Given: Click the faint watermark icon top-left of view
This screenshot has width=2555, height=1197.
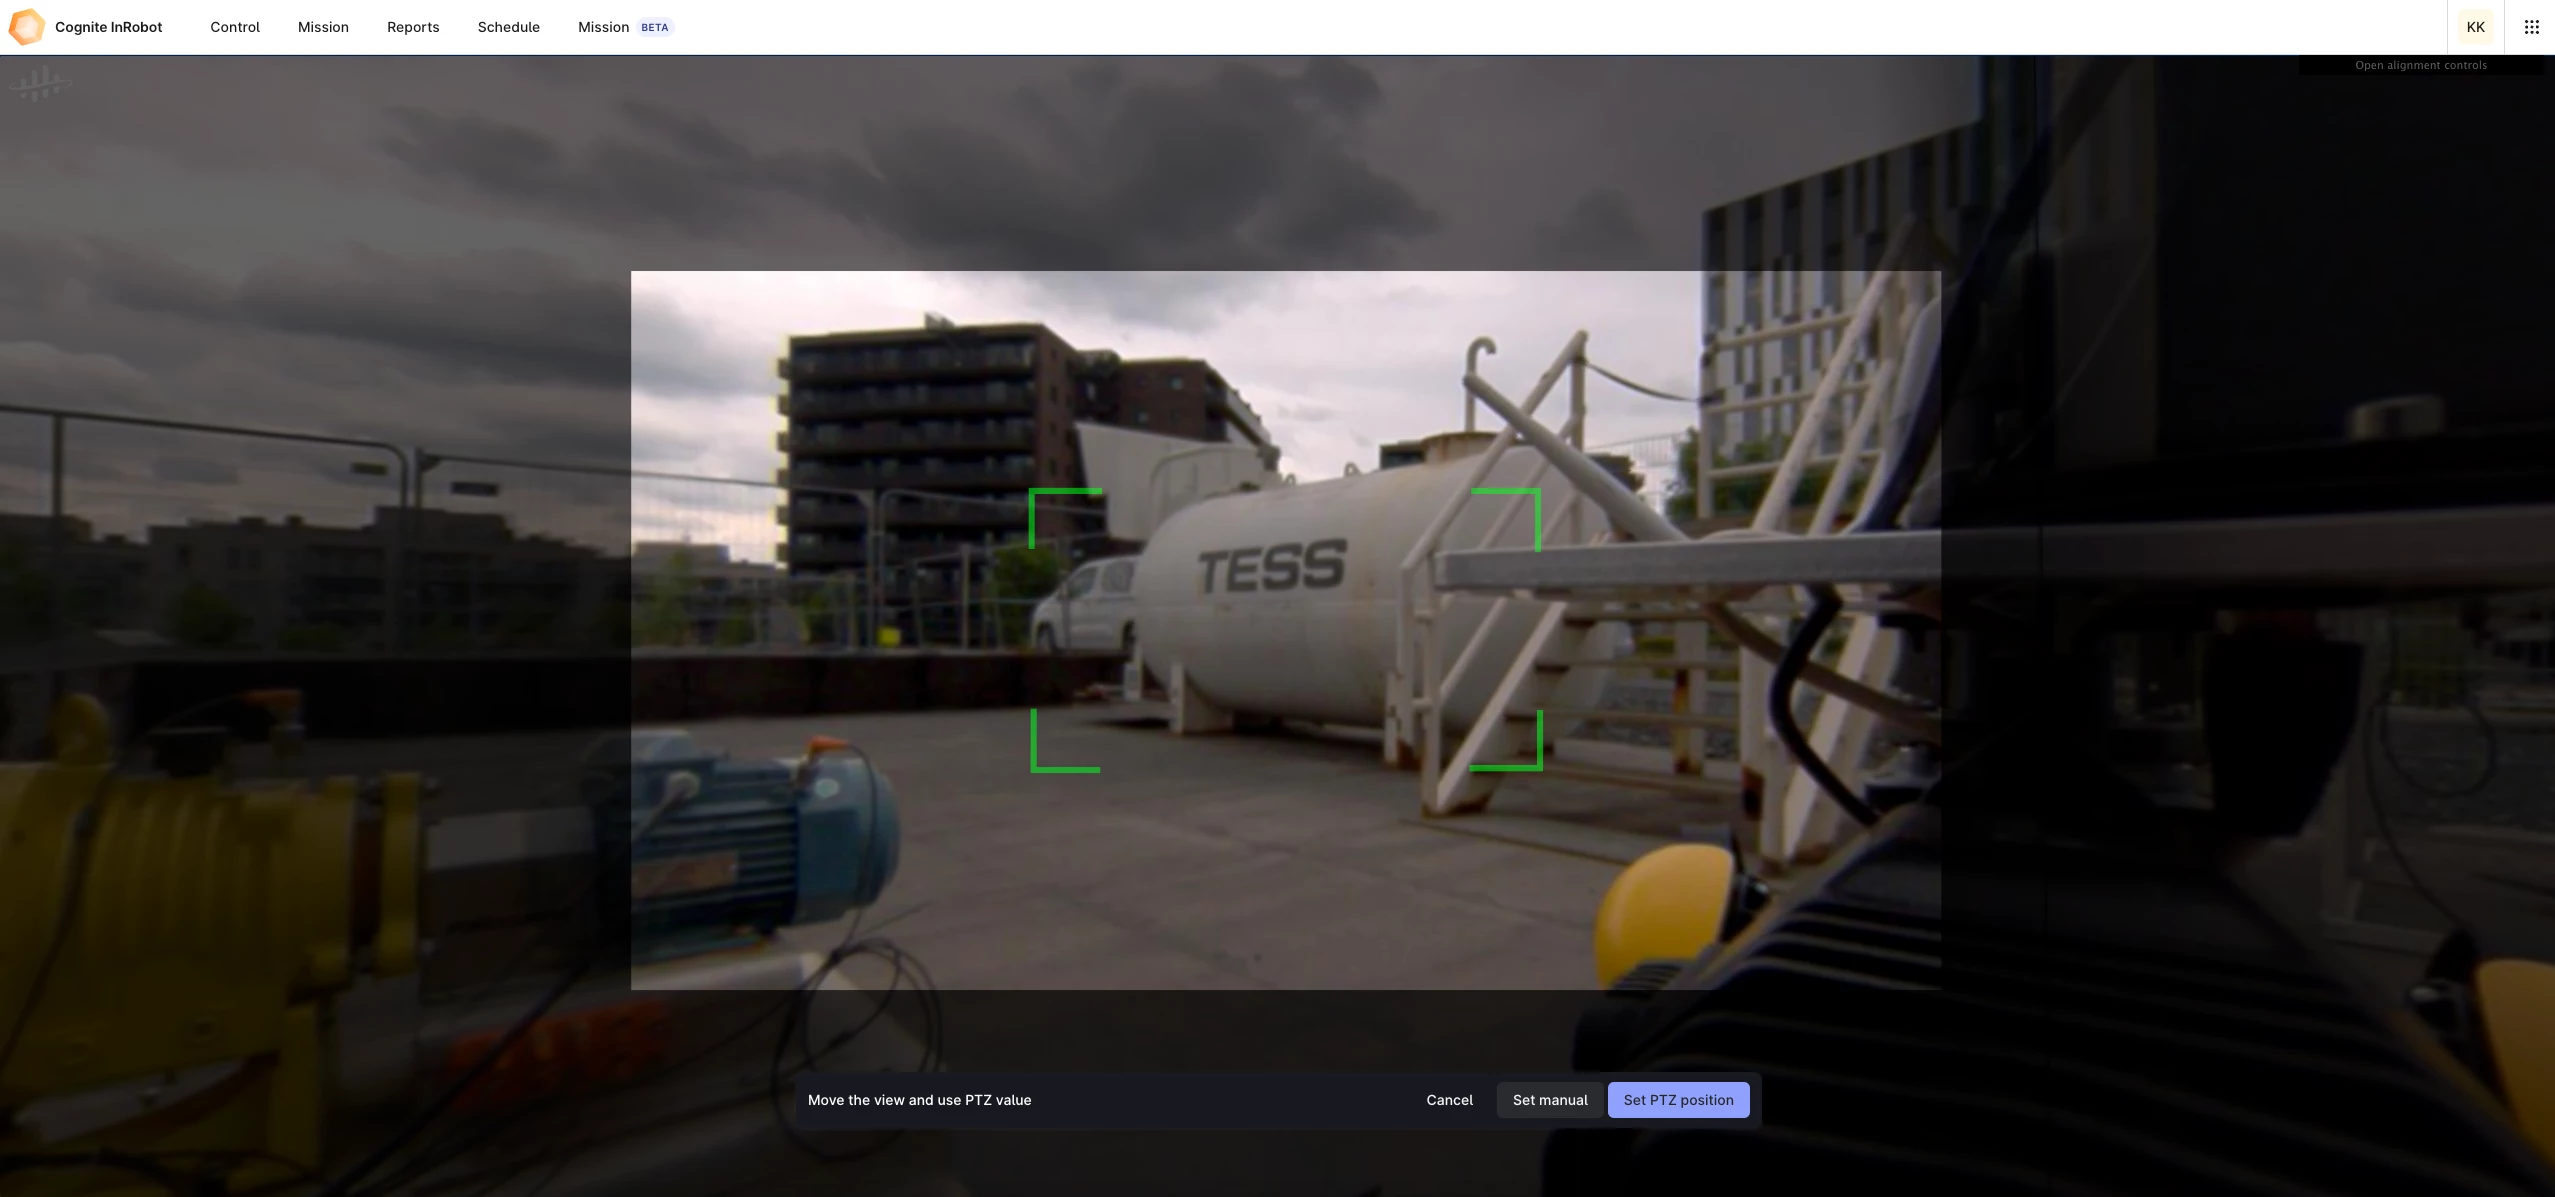Looking at the screenshot, I should tap(40, 84).
